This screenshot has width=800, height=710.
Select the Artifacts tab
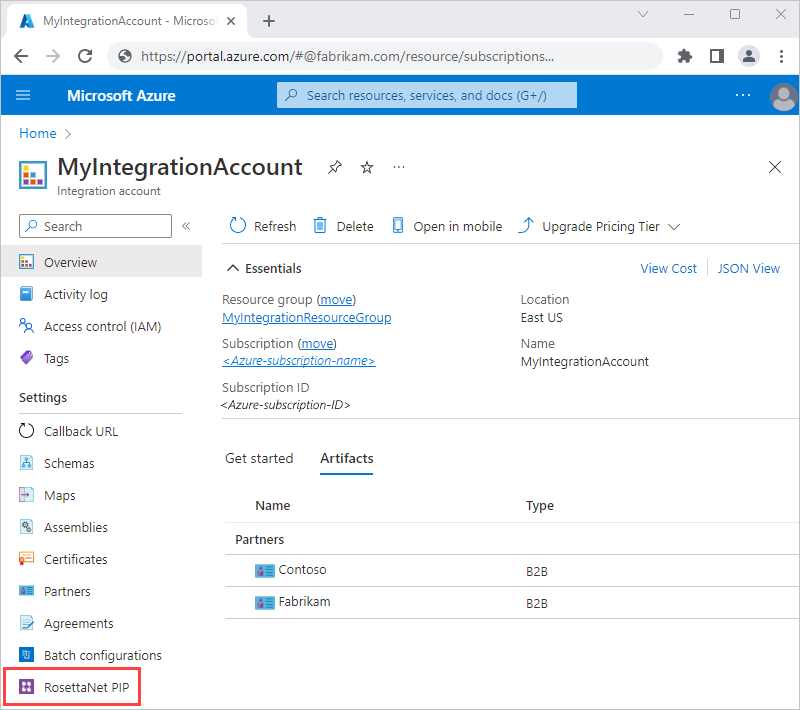[346, 458]
